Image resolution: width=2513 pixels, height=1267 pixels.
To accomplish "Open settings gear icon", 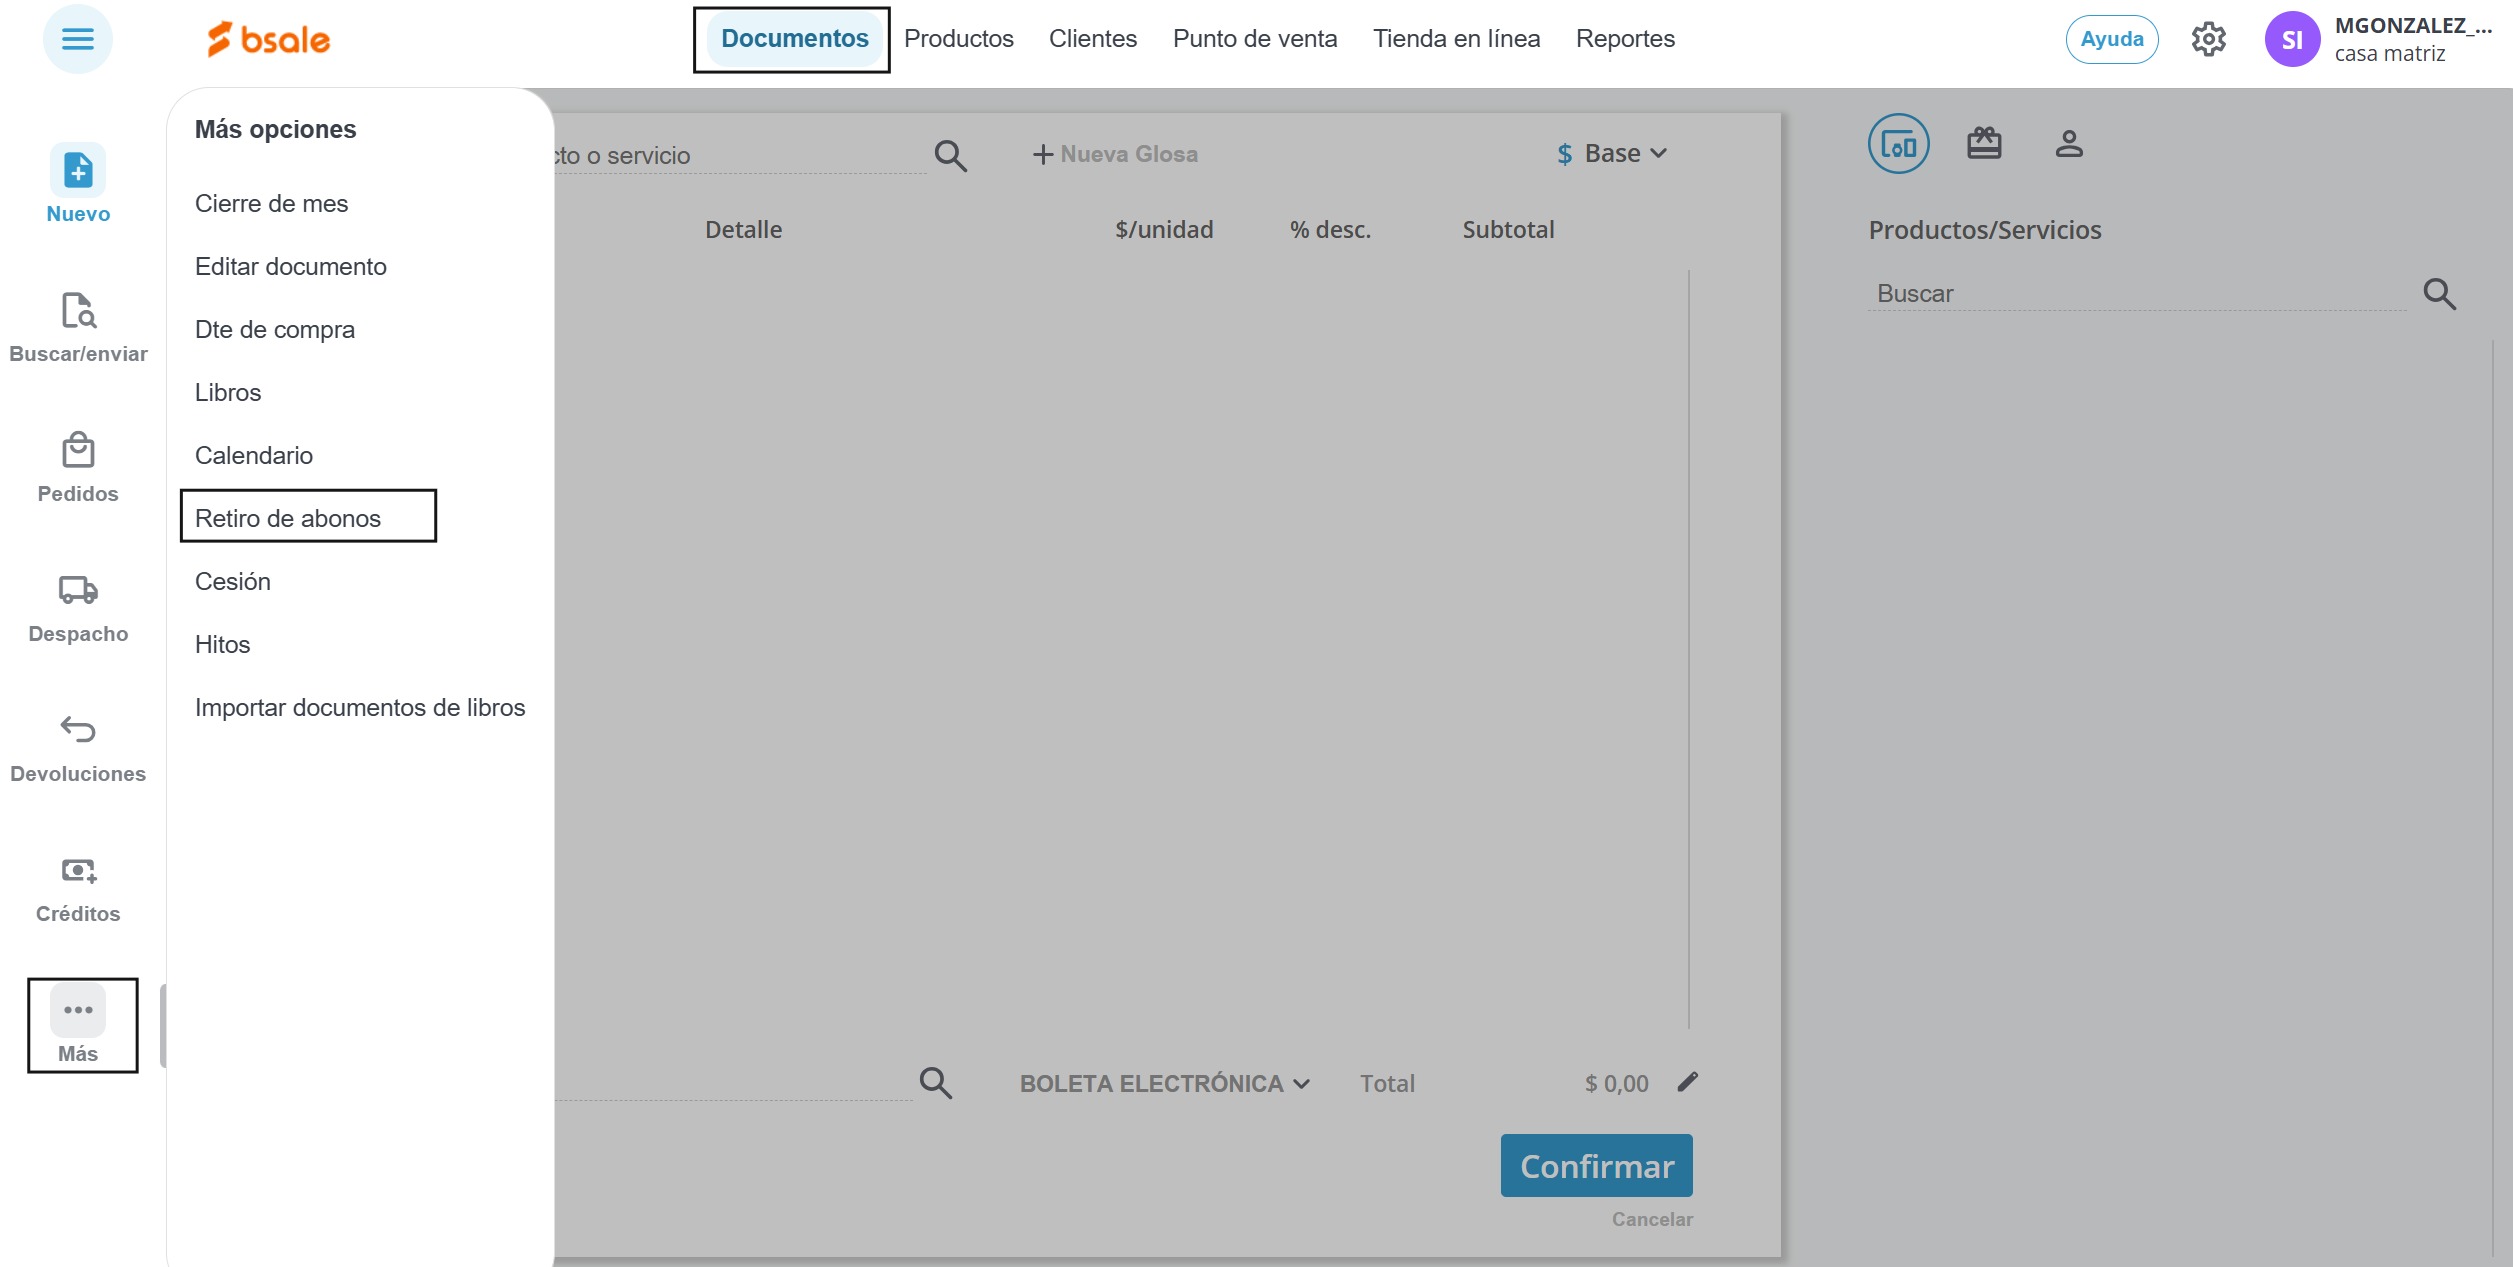I will pyautogui.click(x=2208, y=39).
